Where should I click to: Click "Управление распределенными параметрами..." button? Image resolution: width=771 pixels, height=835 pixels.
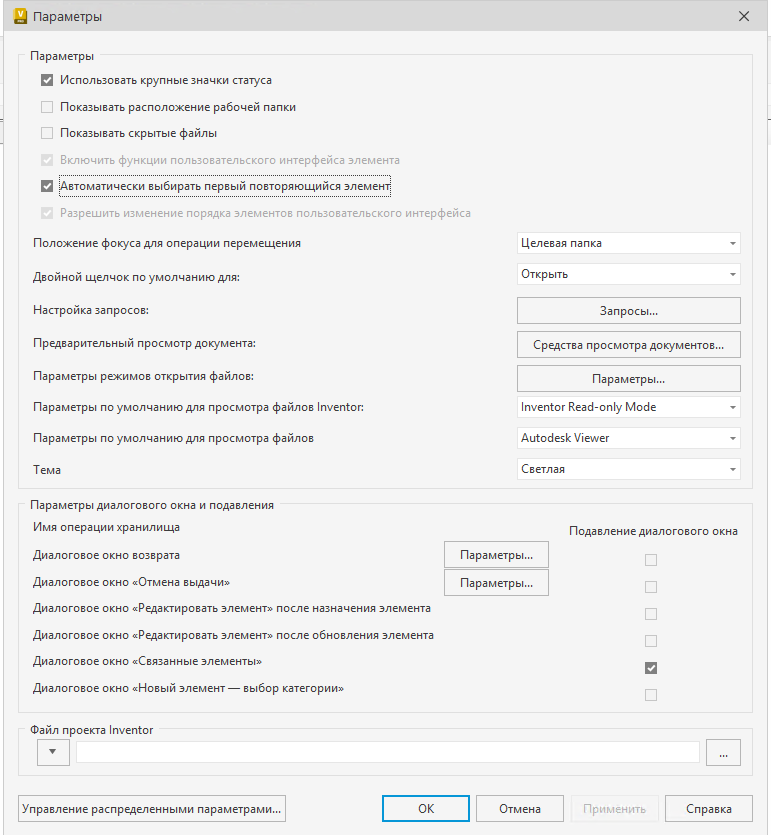152,809
